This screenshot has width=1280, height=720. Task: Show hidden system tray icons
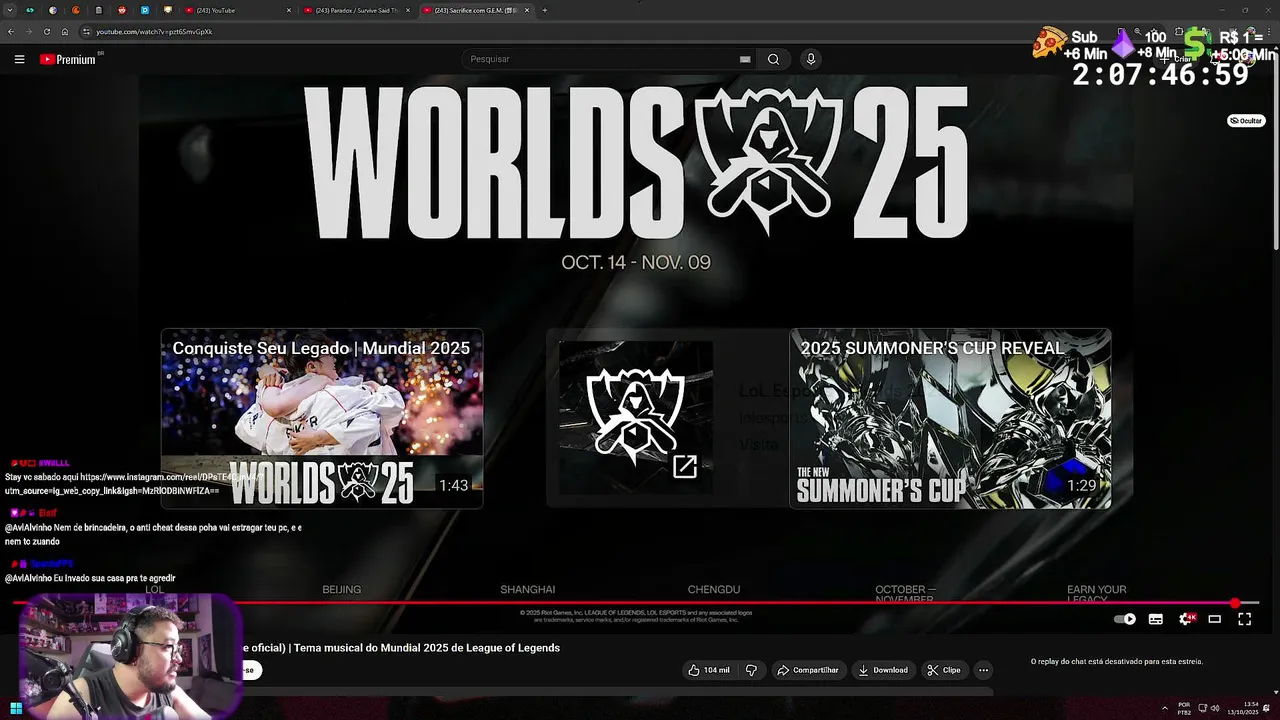pyautogui.click(x=1164, y=709)
